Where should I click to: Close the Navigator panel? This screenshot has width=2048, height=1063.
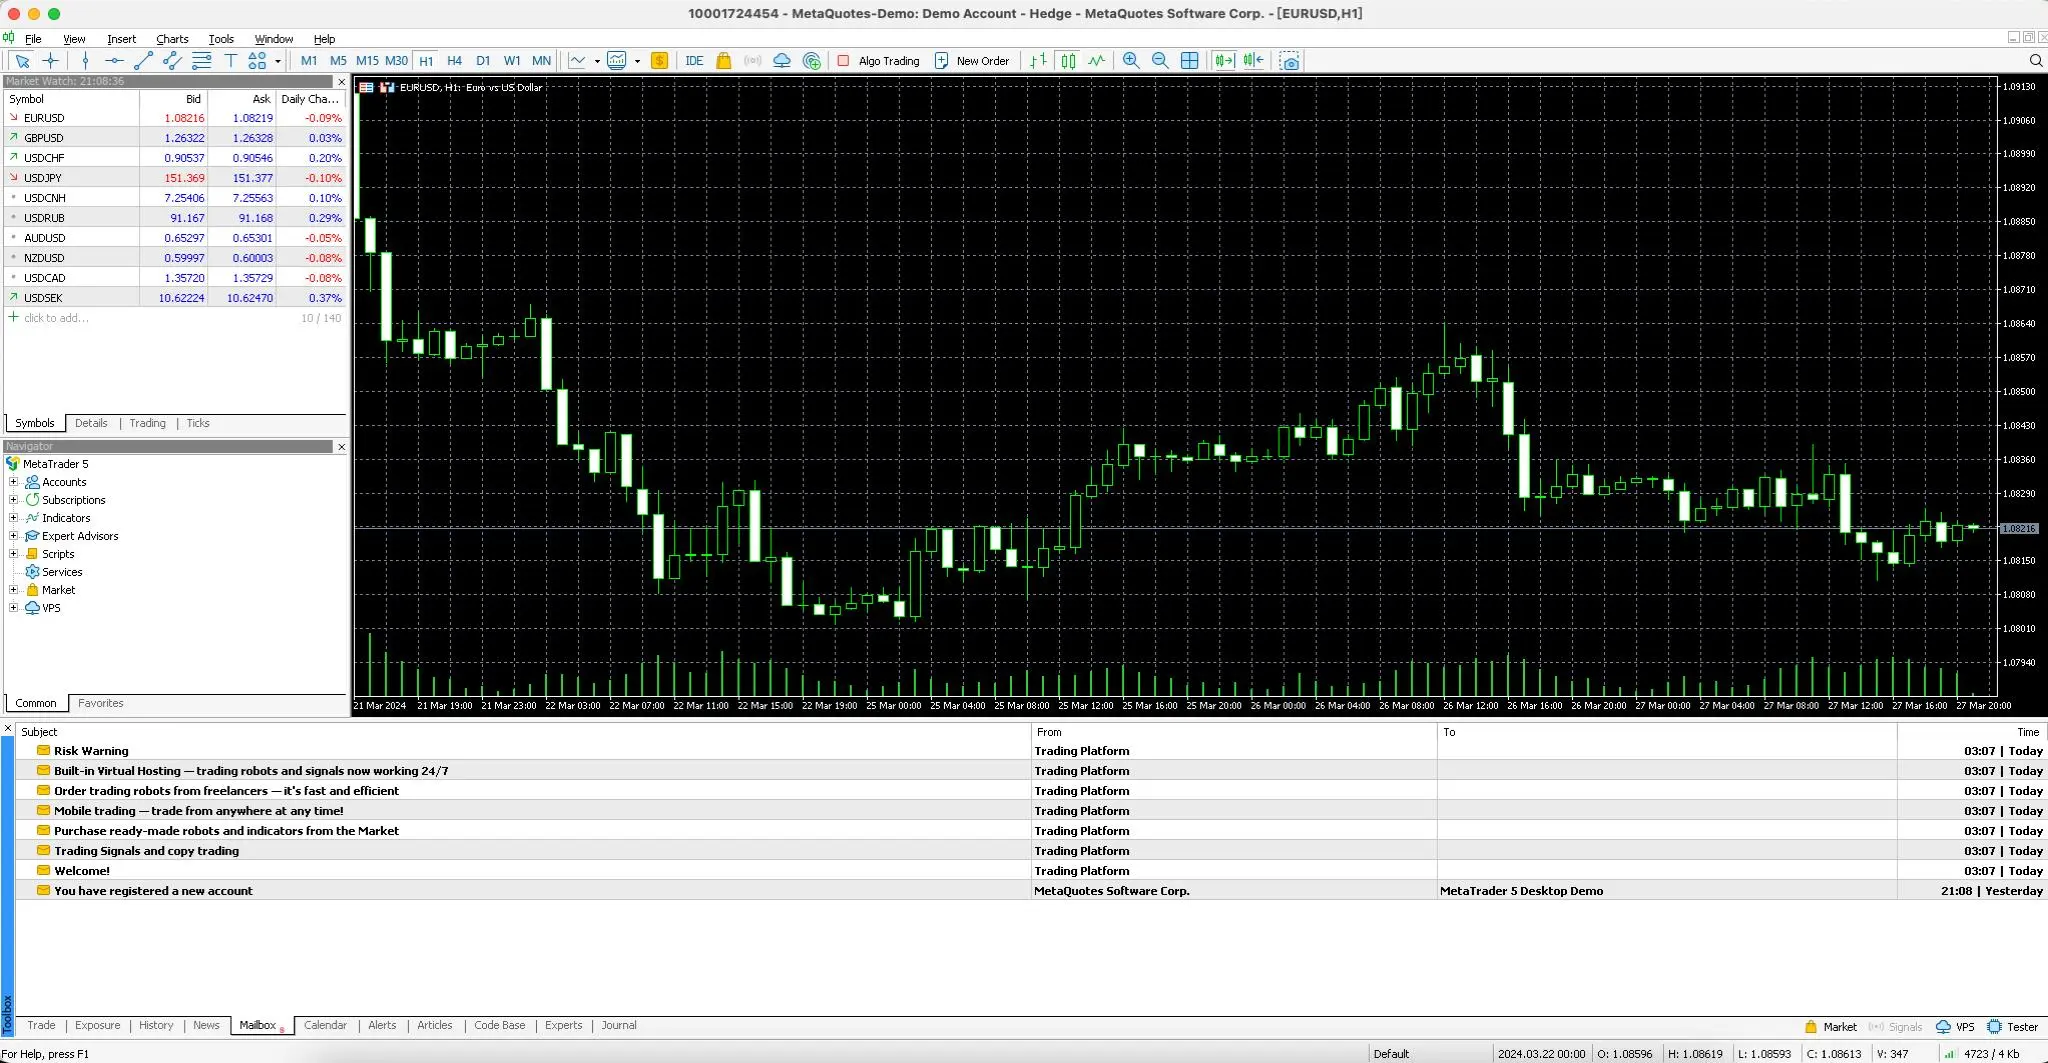[x=341, y=447]
